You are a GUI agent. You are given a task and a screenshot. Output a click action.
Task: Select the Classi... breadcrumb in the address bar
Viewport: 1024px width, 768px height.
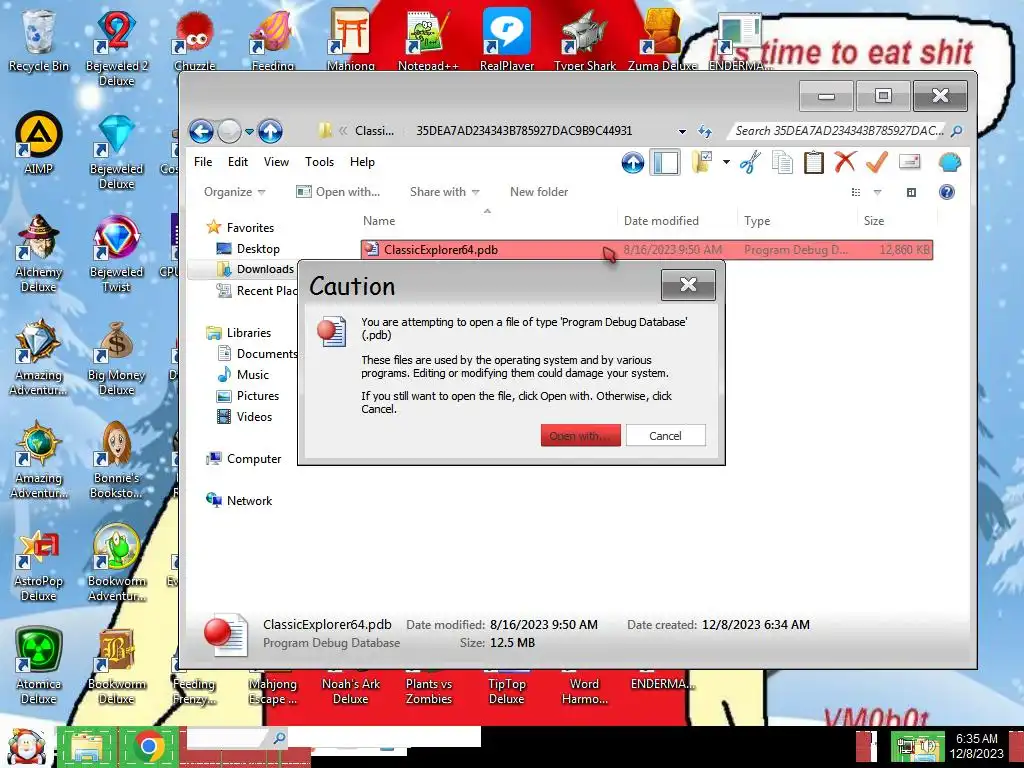click(x=374, y=131)
